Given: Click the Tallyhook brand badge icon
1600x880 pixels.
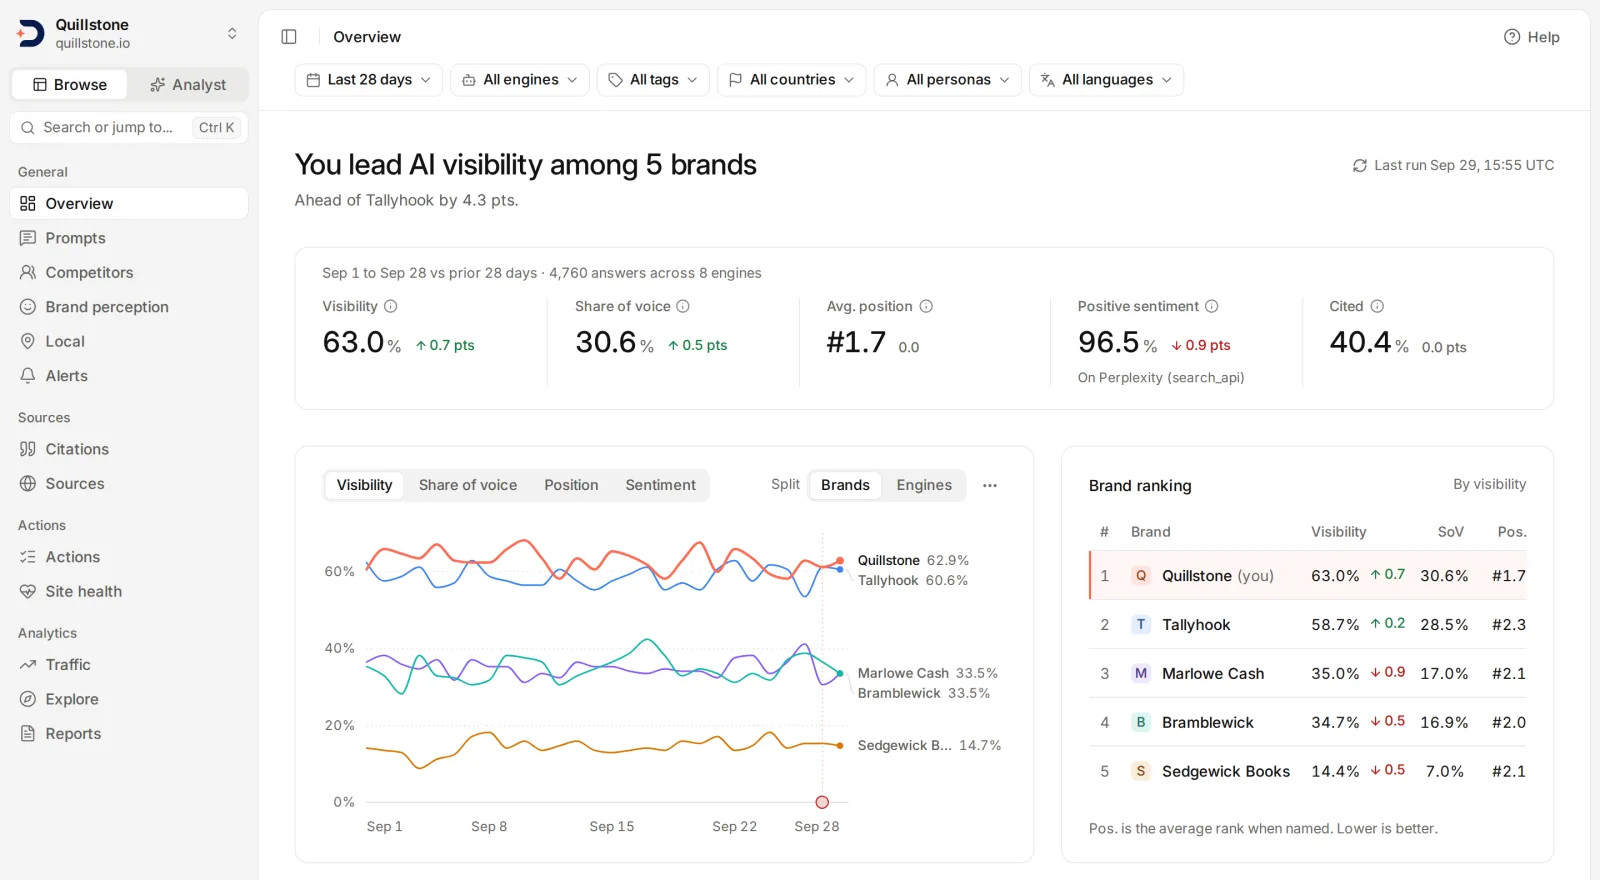Looking at the screenshot, I should tap(1141, 624).
